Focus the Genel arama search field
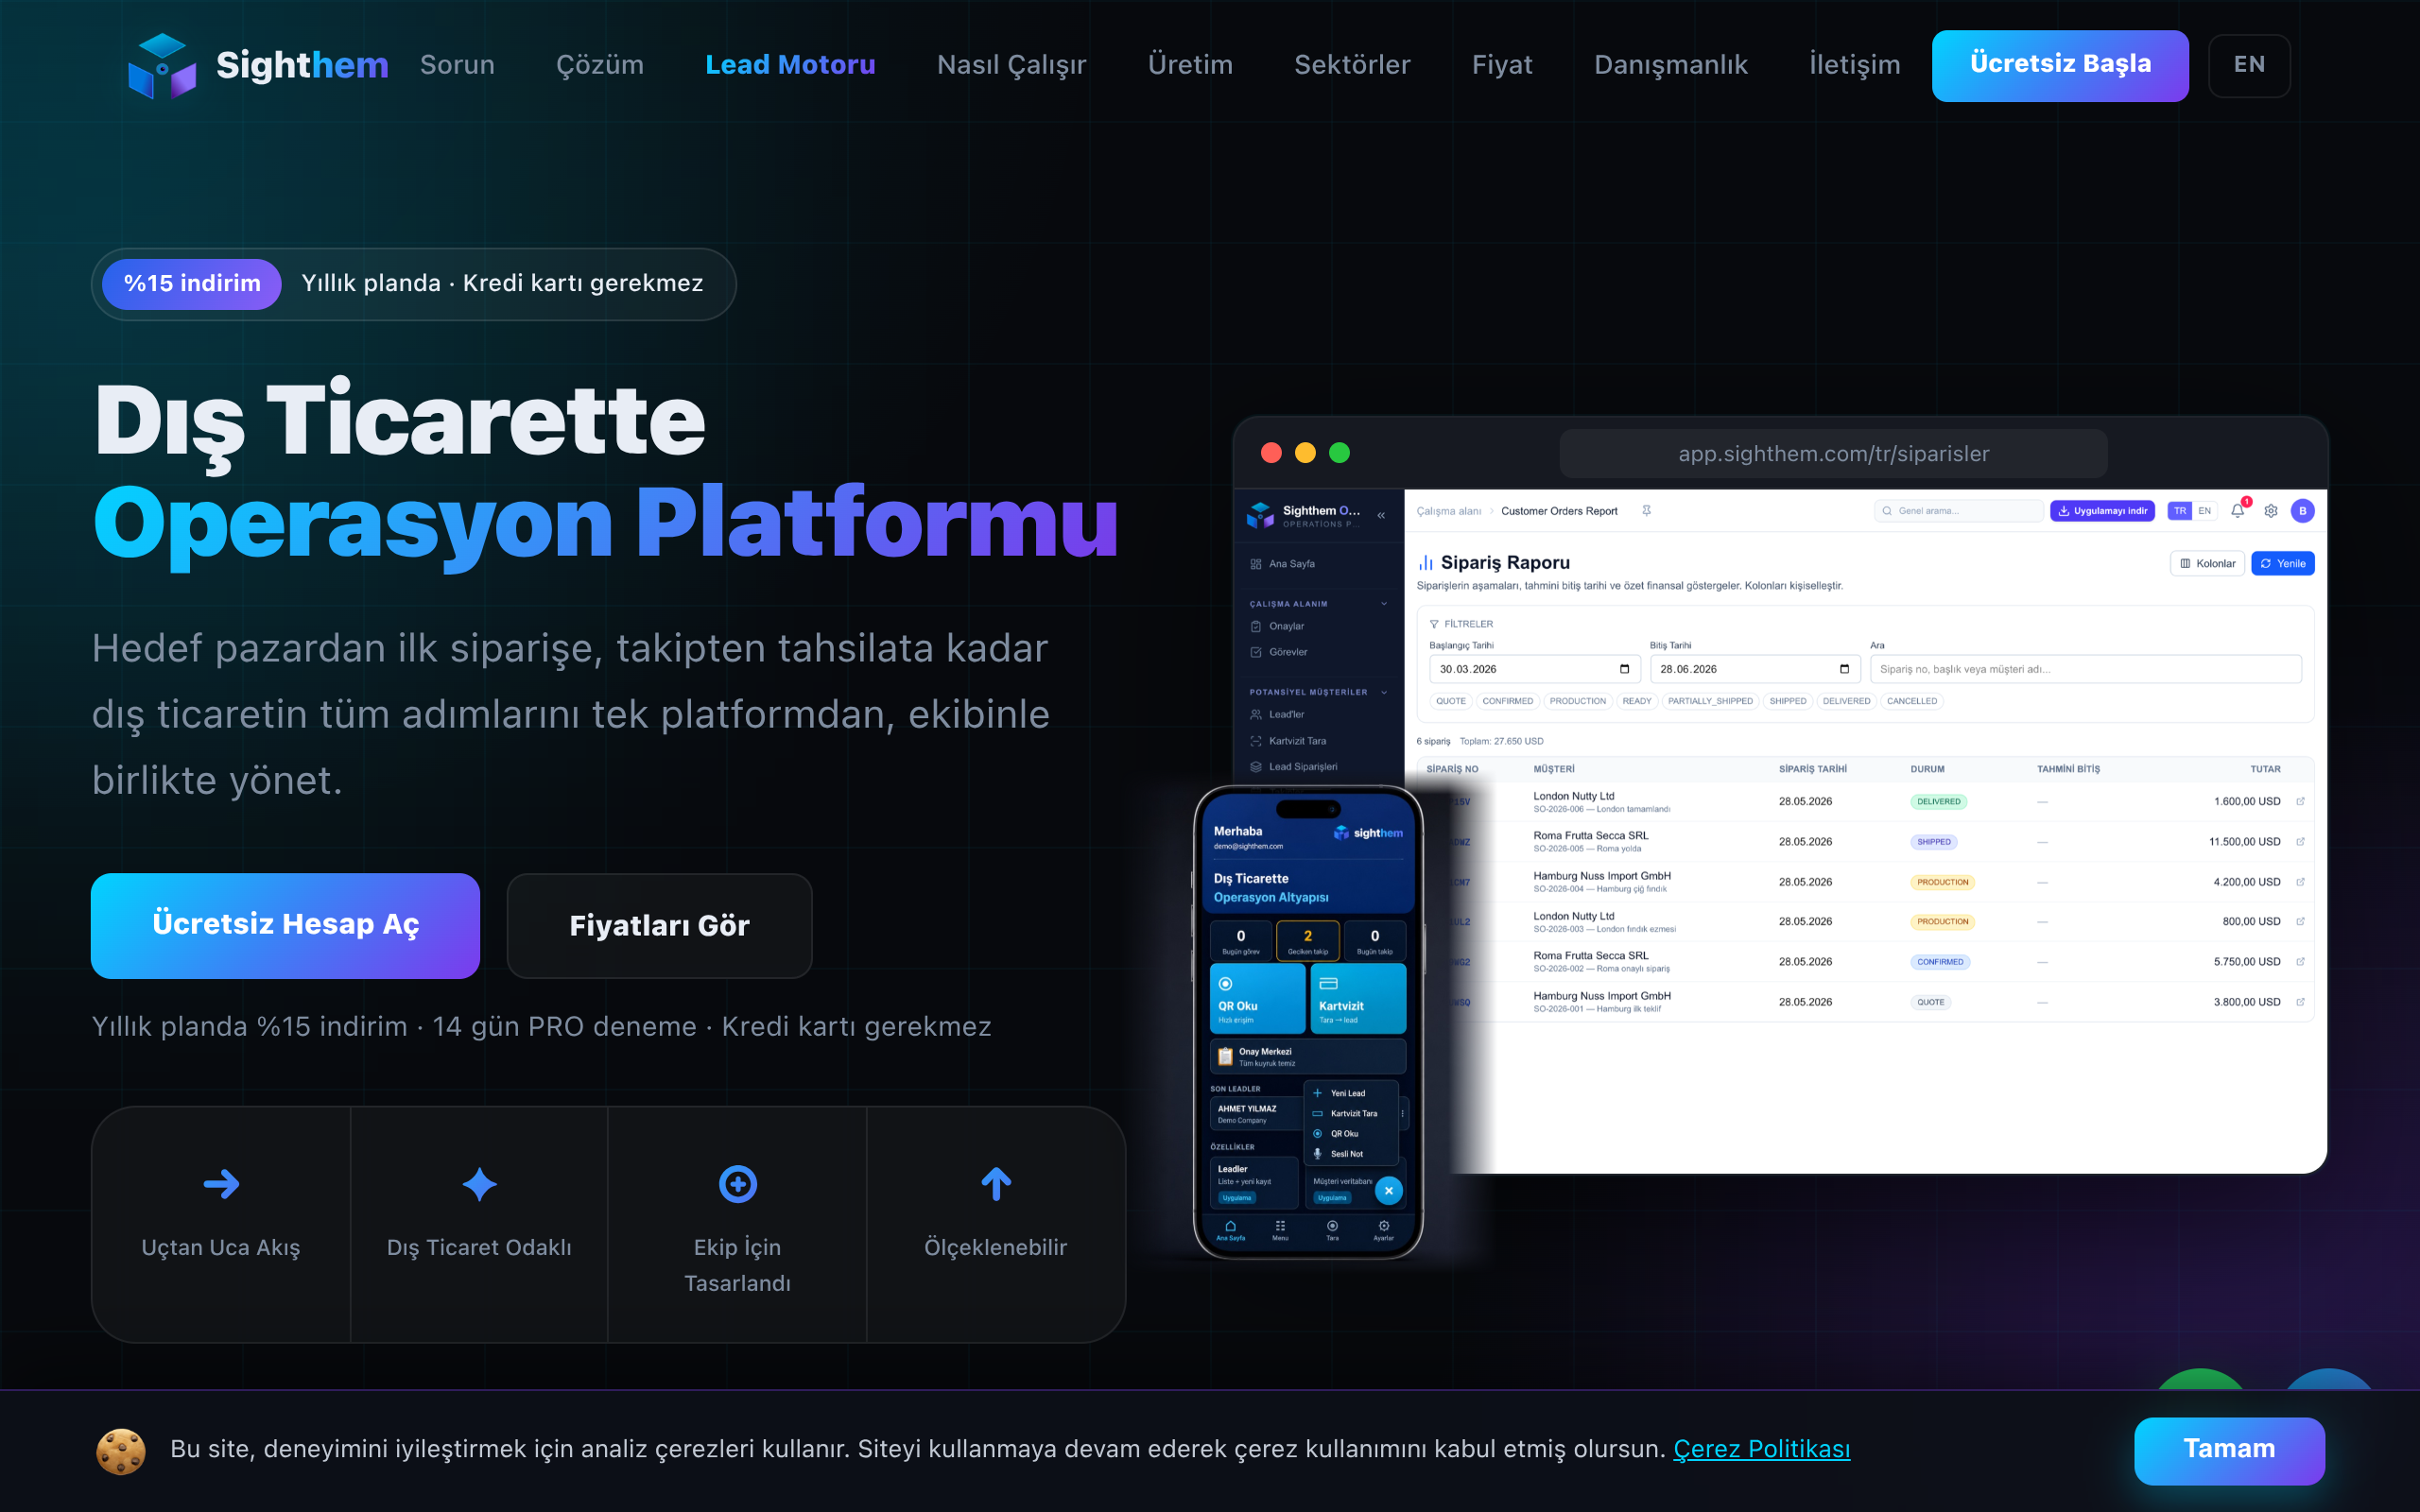 [x=1958, y=511]
